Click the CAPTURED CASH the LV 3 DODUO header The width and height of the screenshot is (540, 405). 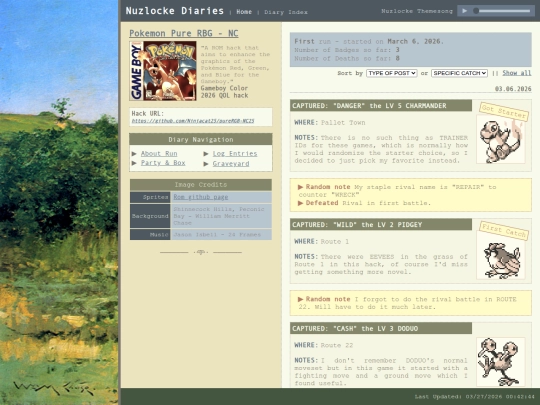coord(381,329)
